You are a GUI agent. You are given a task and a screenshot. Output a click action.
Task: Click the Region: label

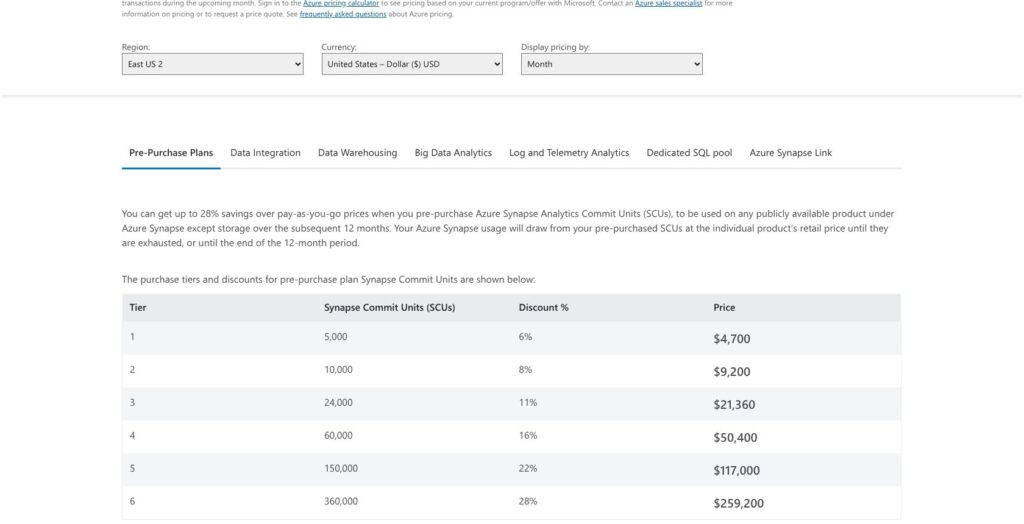click(136, 47)
